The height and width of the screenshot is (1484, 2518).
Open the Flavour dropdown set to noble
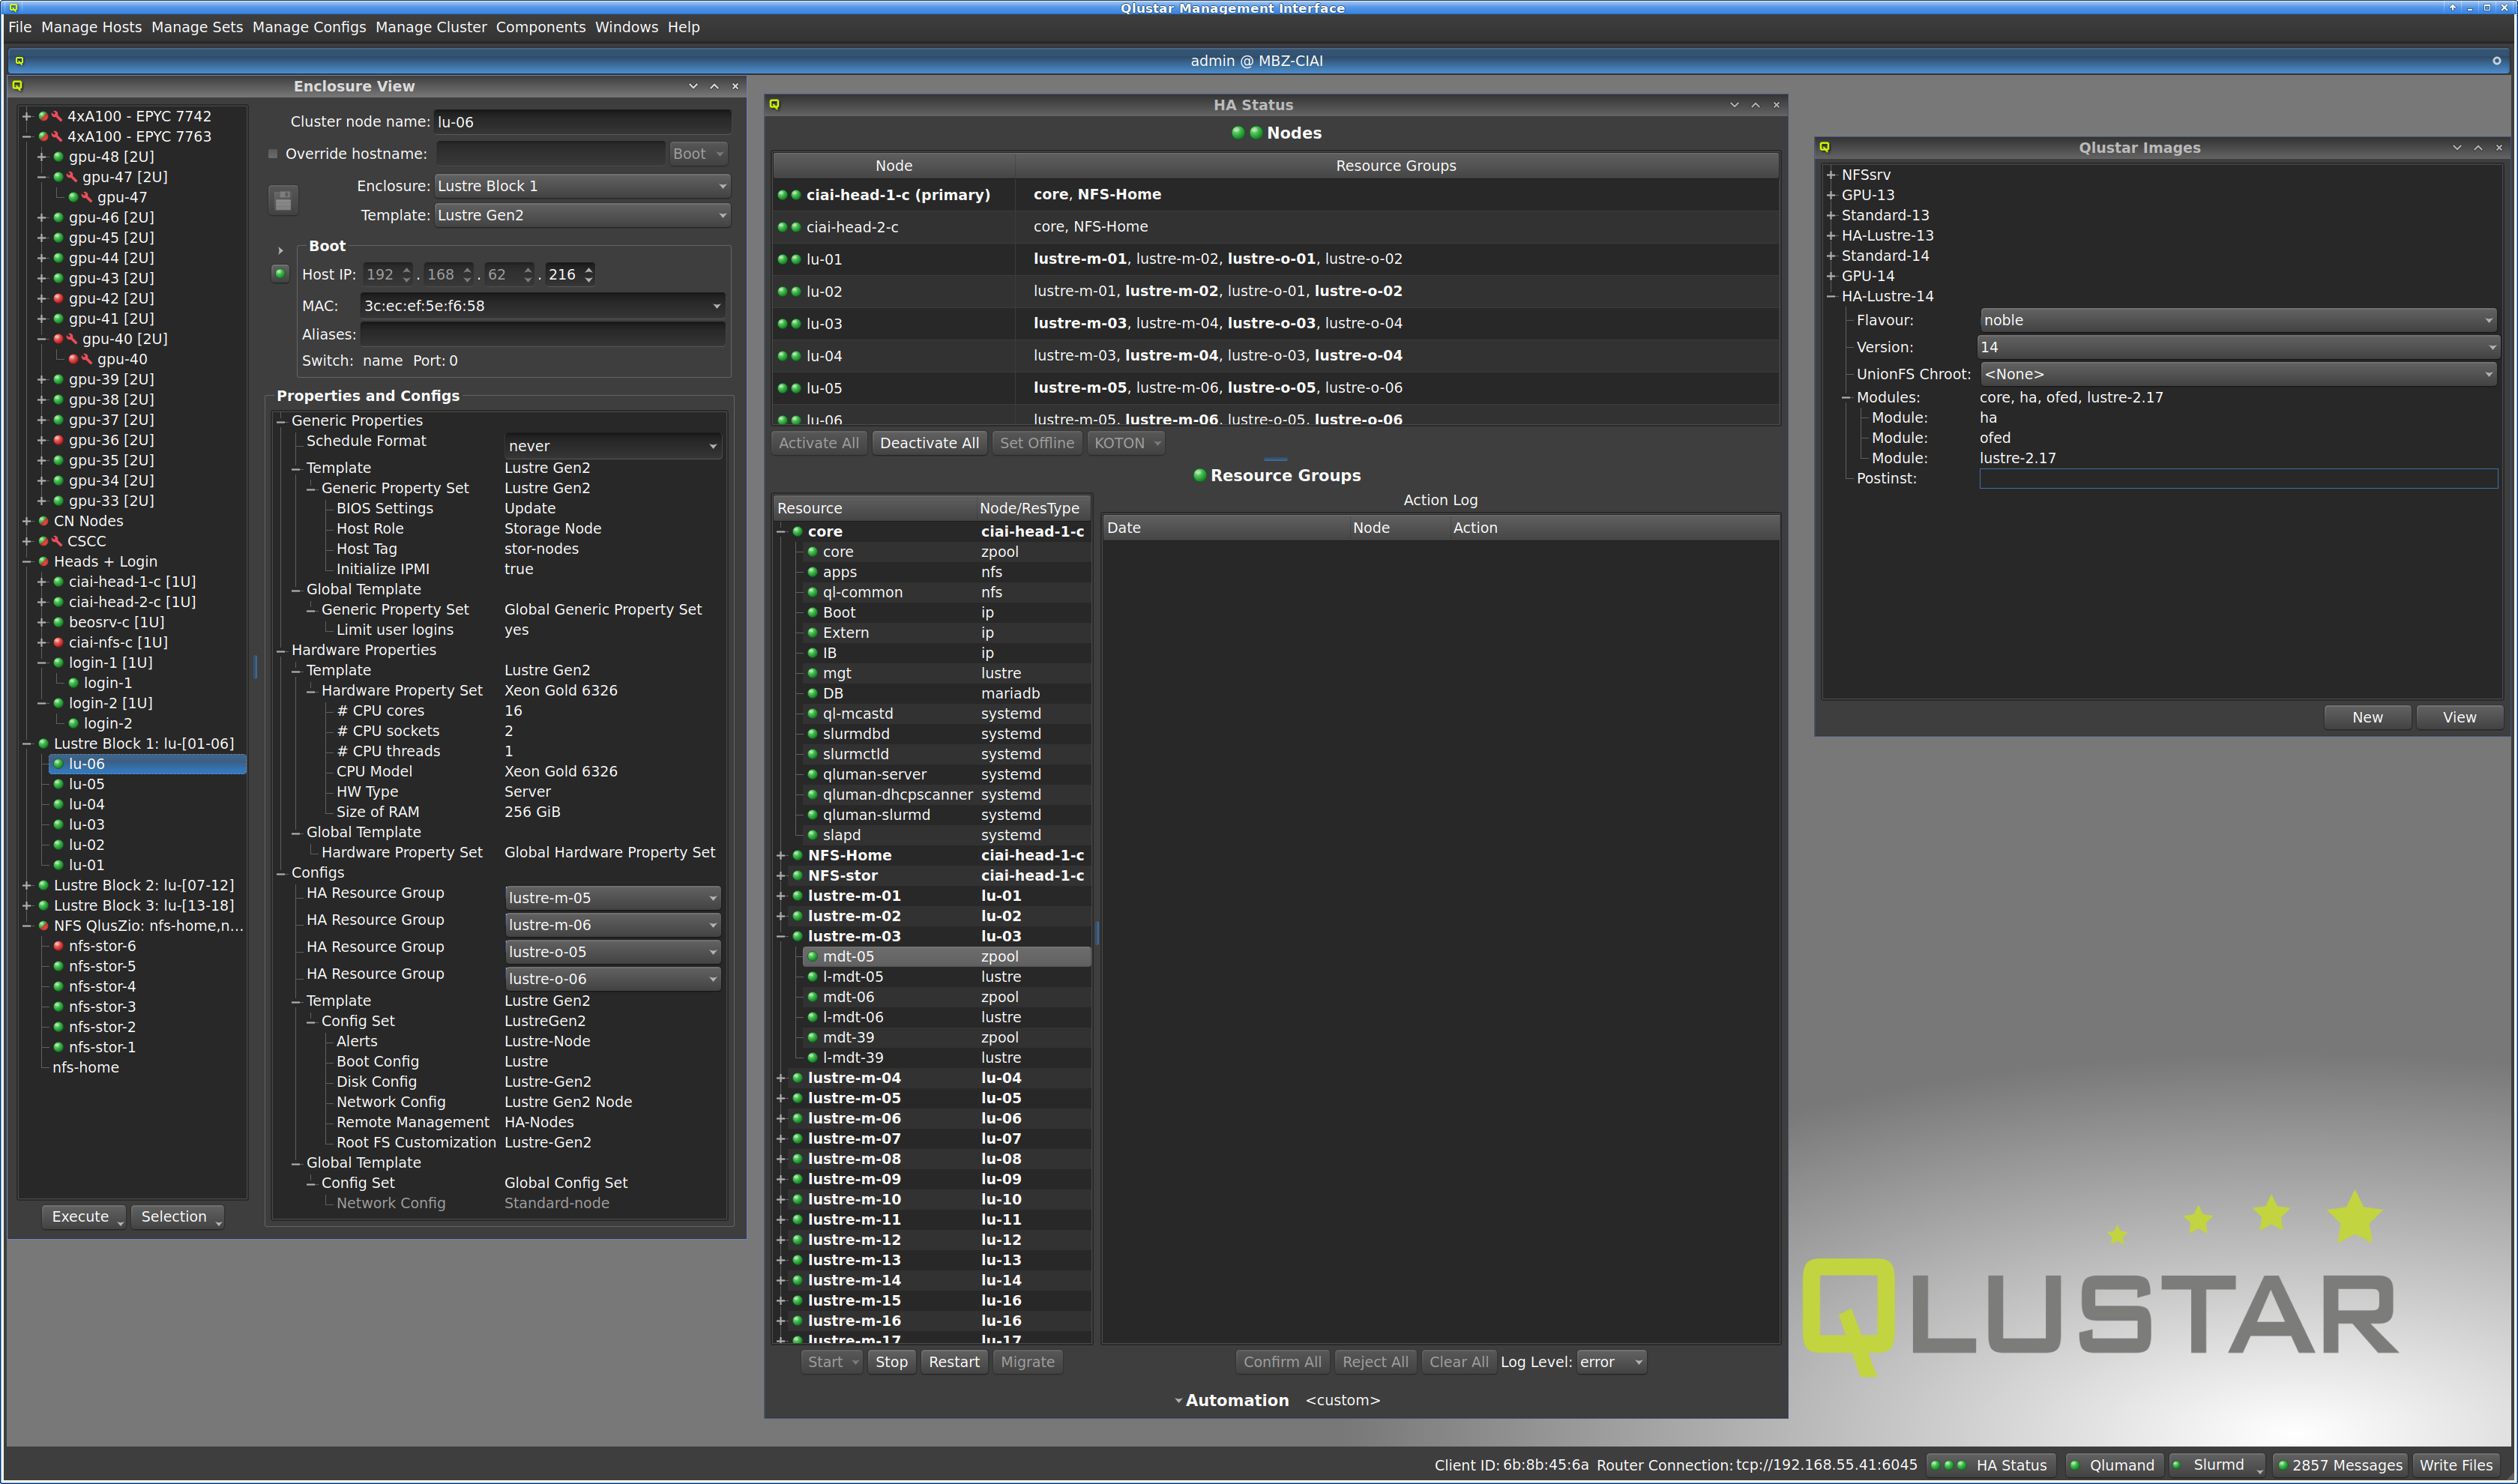pos(2238,320)
